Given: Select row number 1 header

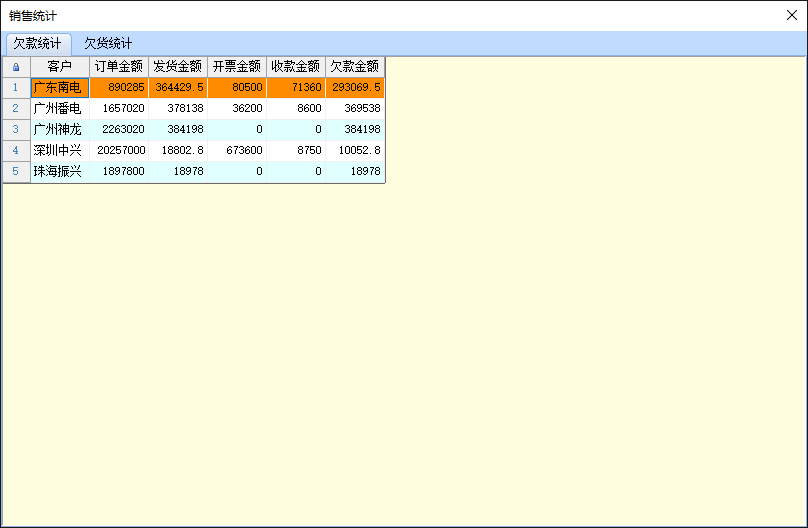Looking at the screenshot, I should 15,88.
